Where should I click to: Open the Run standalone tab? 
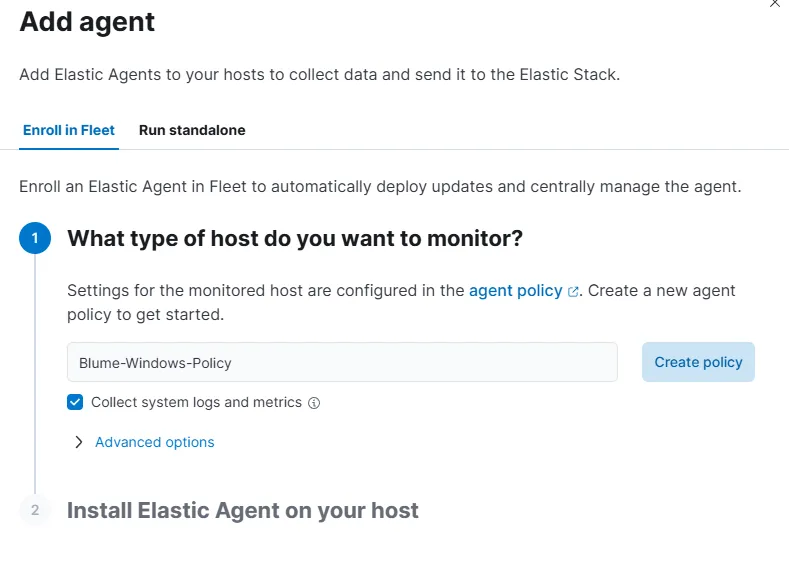pyautogui.click(x=192, y=130)
